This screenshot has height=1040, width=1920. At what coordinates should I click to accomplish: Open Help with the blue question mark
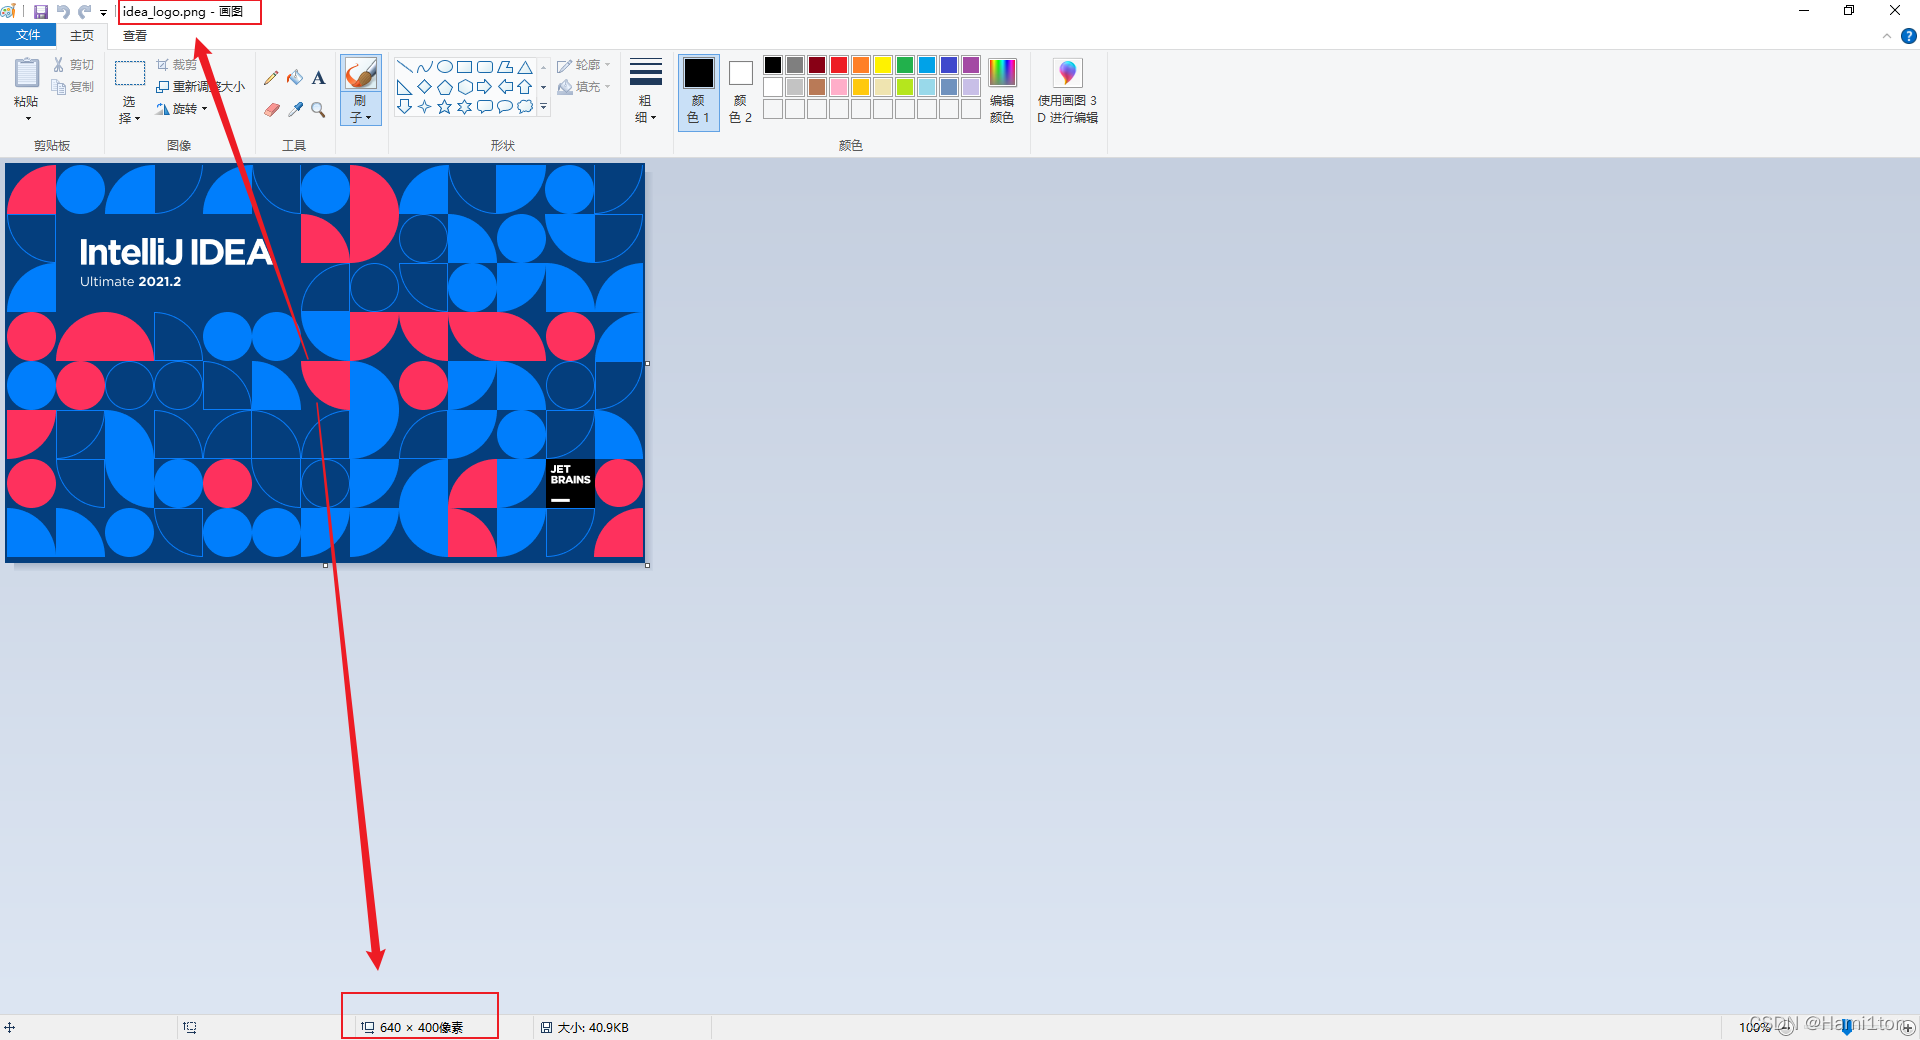[1908, 36]
